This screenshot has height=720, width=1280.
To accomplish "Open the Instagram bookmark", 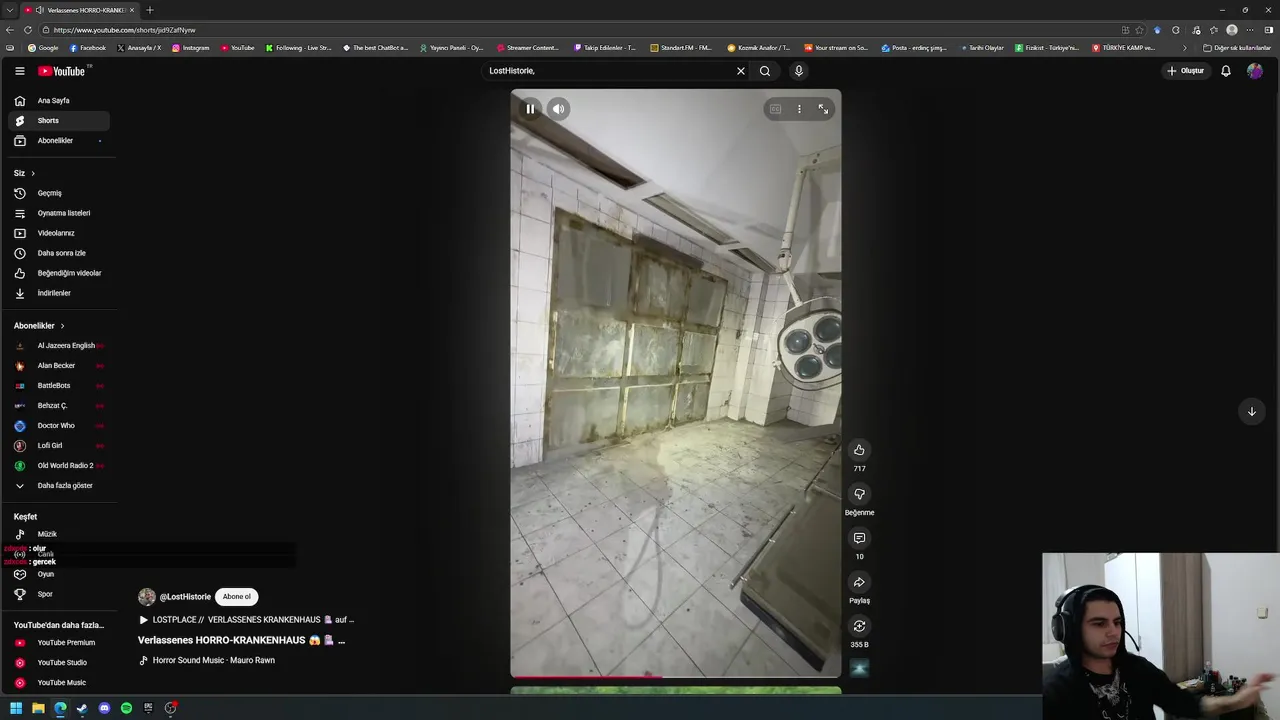I will [x=191, y=48].
